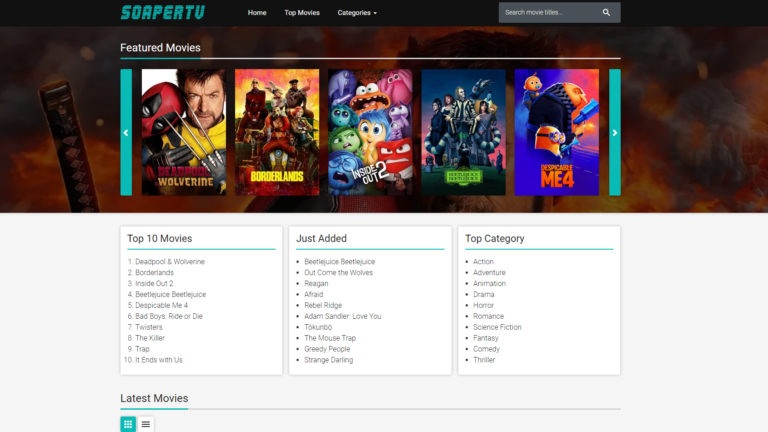Open the Trap movie link
768x432 pixels.
(x=142, y=349)
